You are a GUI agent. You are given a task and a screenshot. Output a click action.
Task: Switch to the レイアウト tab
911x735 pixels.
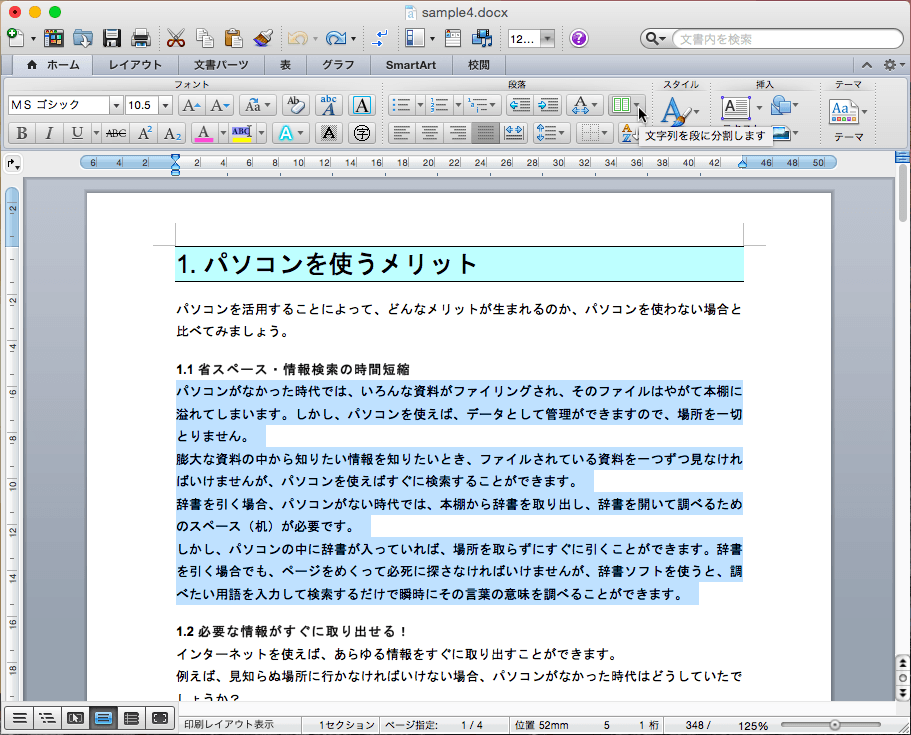point(135,65)
